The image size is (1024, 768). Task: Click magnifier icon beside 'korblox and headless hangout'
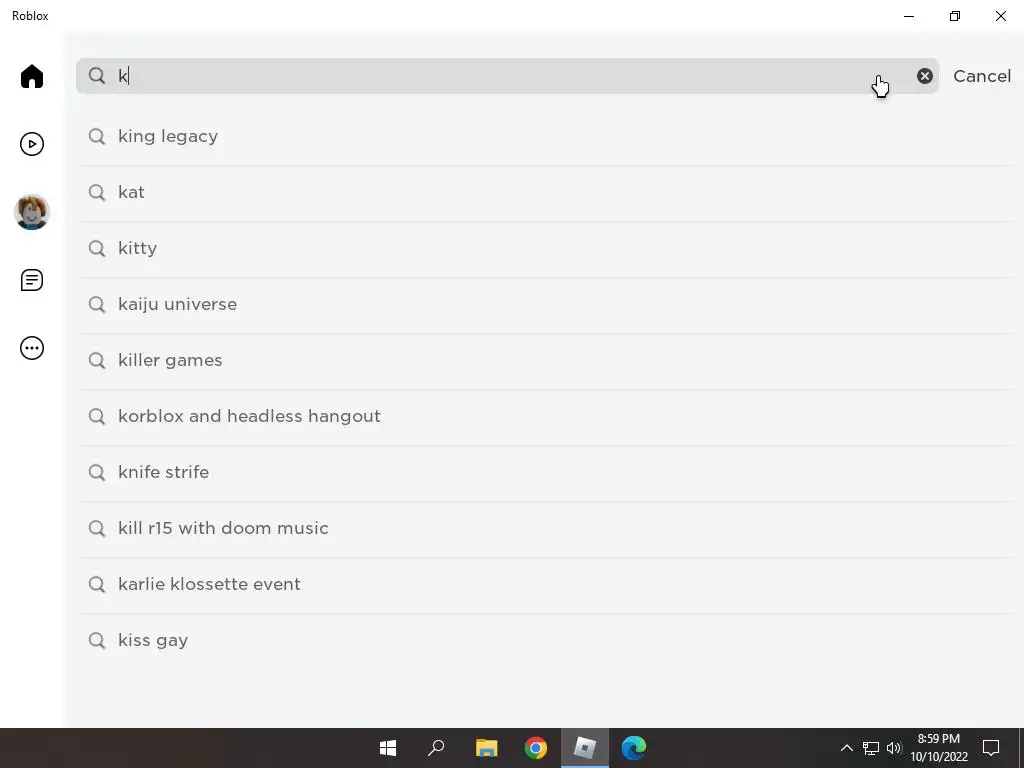pos(97,417)
